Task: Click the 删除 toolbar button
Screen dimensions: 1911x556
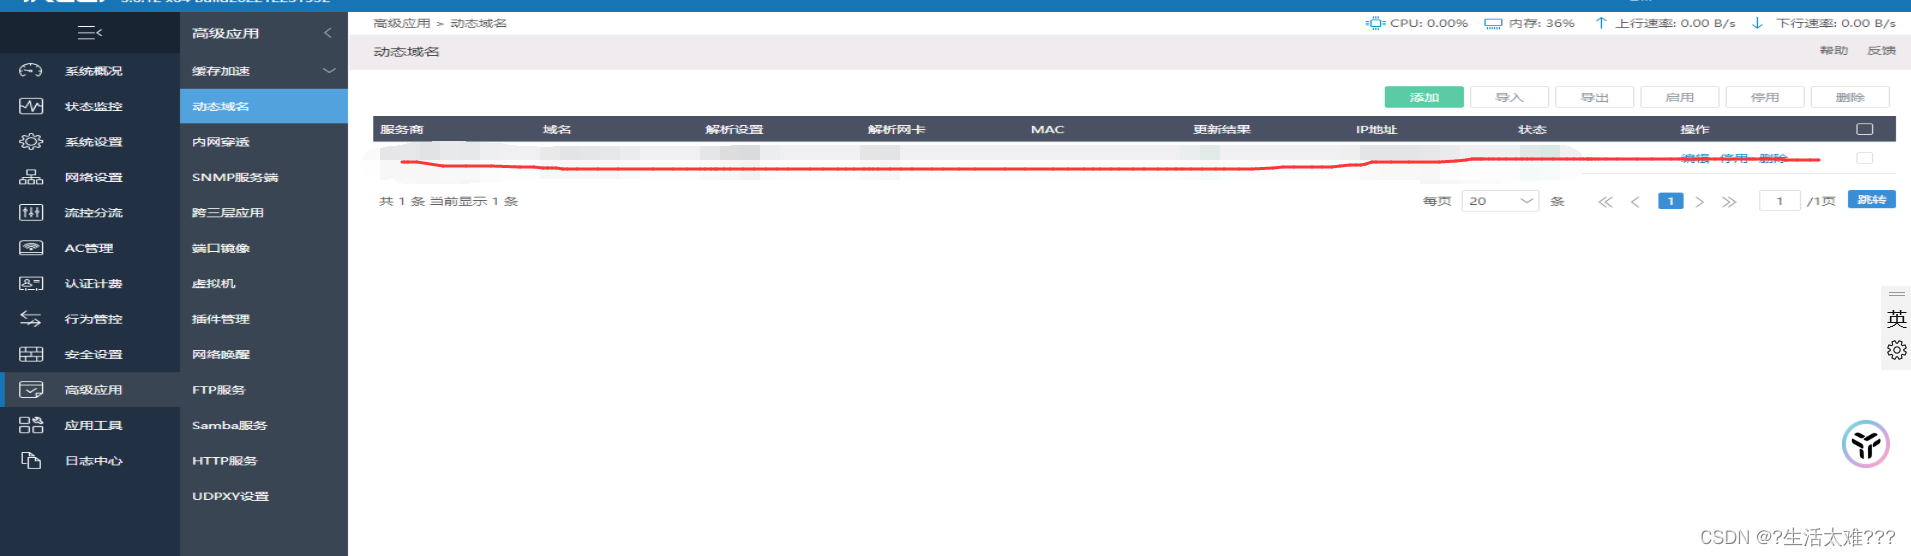Action: click(1850, 97)
